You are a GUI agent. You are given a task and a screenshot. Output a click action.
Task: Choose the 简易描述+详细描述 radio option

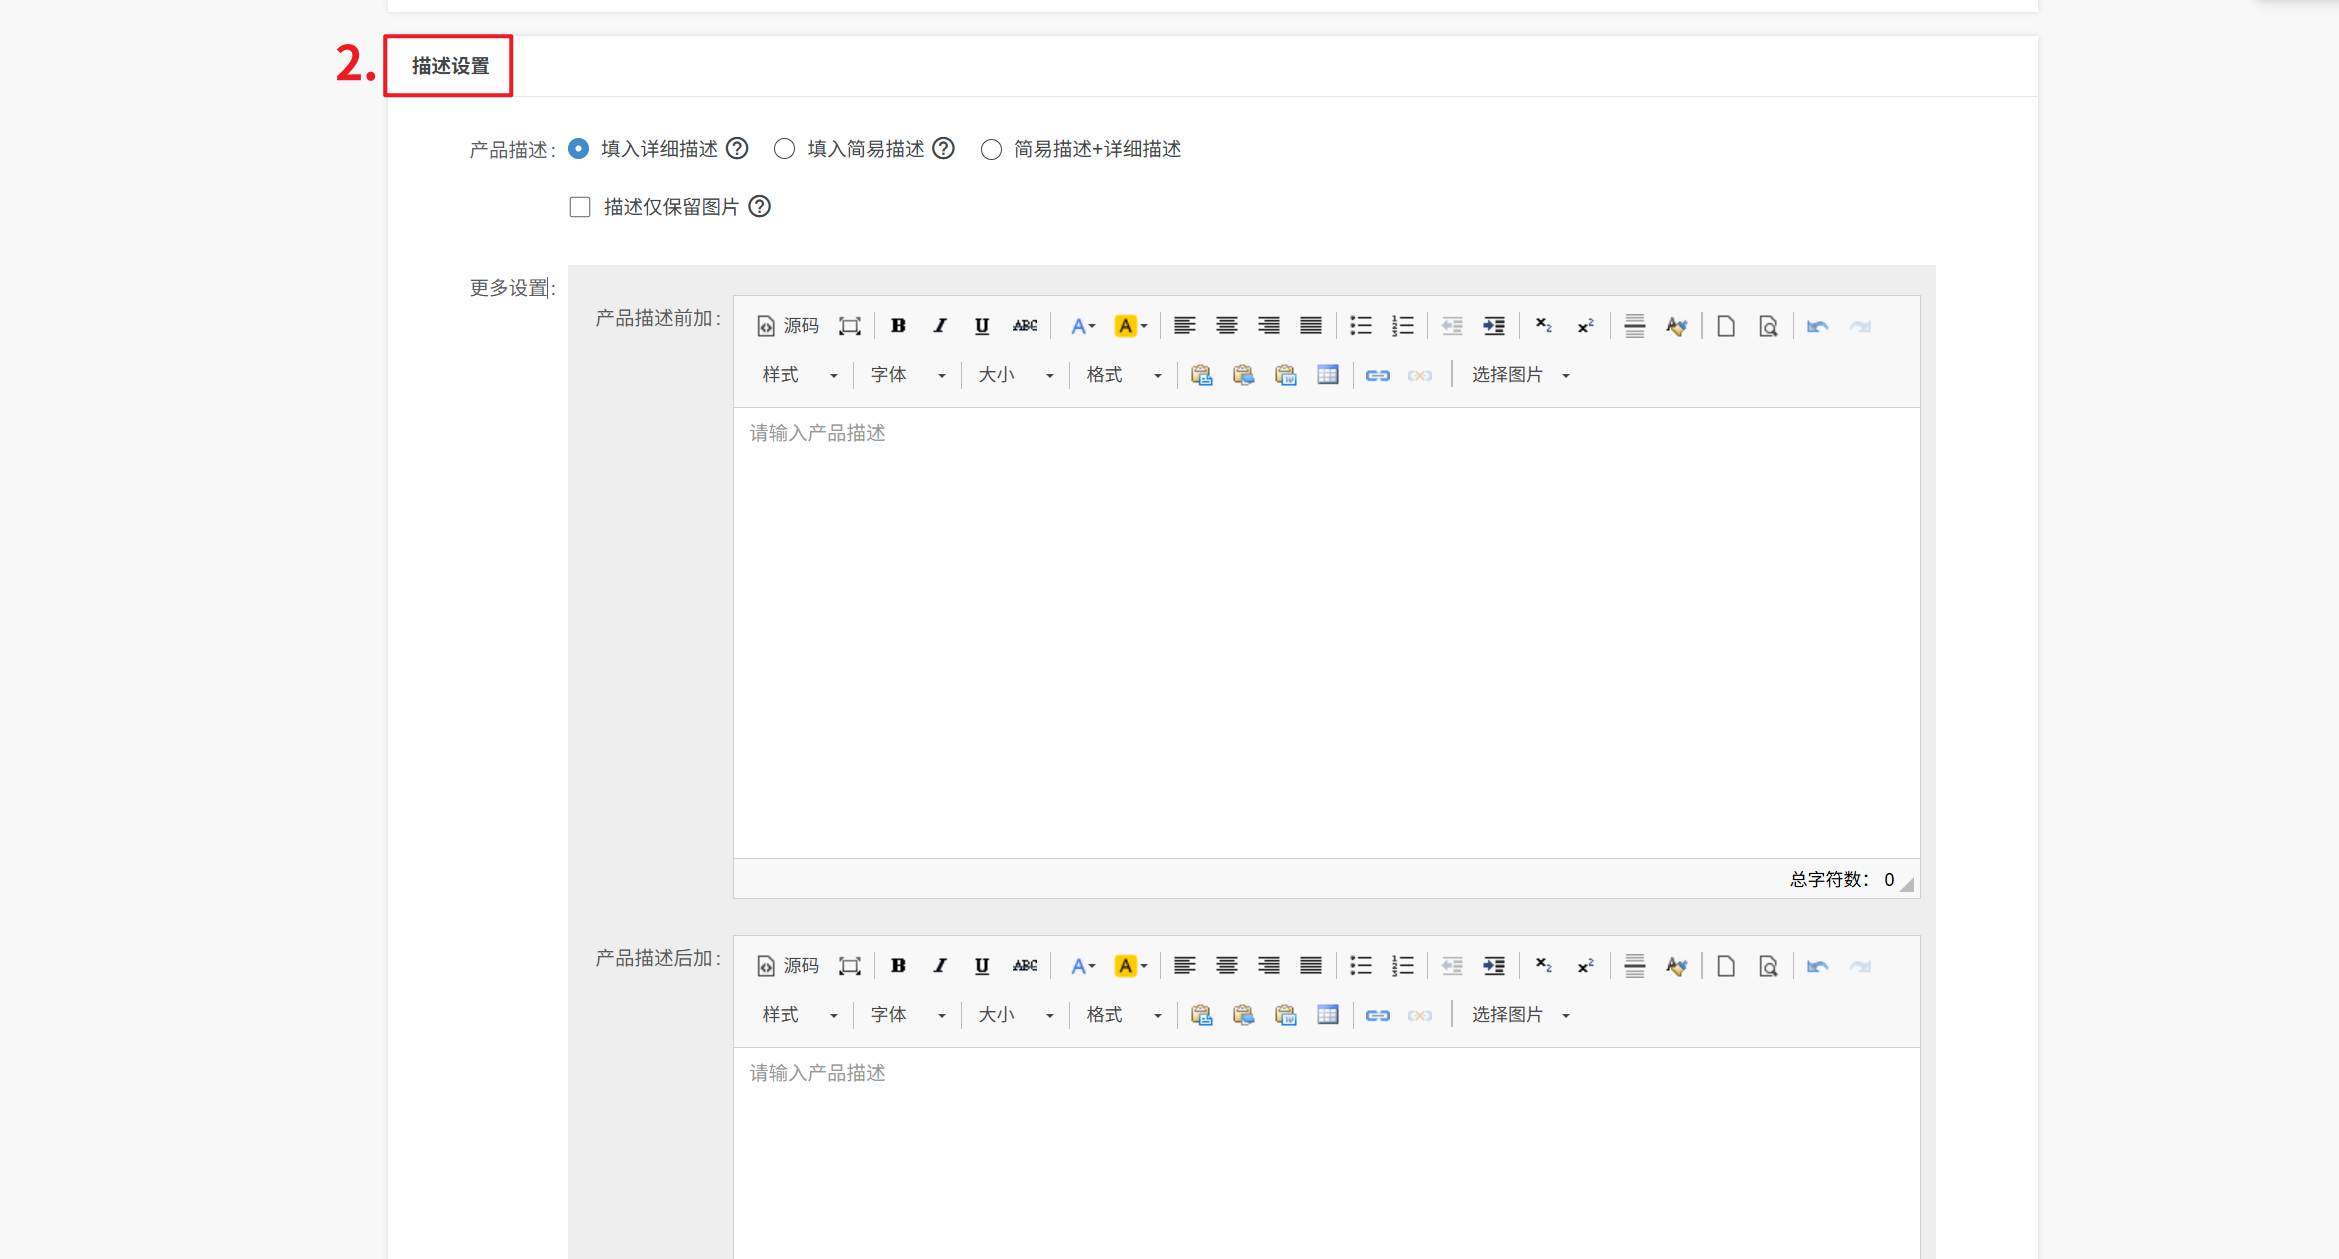click(991, 149)
